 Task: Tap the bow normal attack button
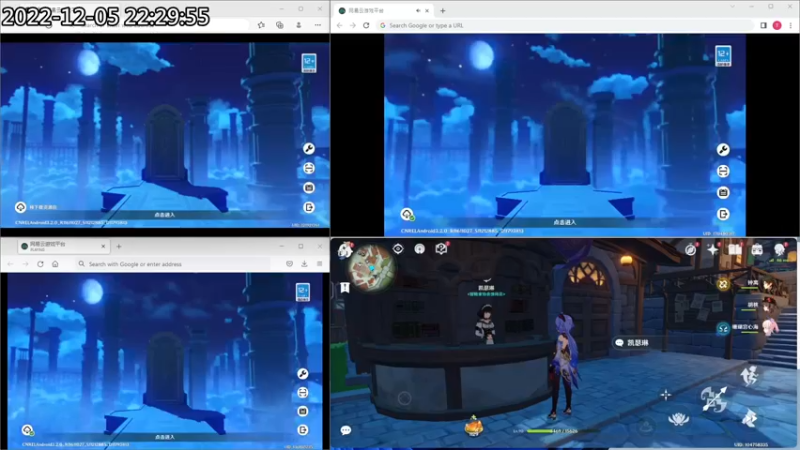[714, 399]
